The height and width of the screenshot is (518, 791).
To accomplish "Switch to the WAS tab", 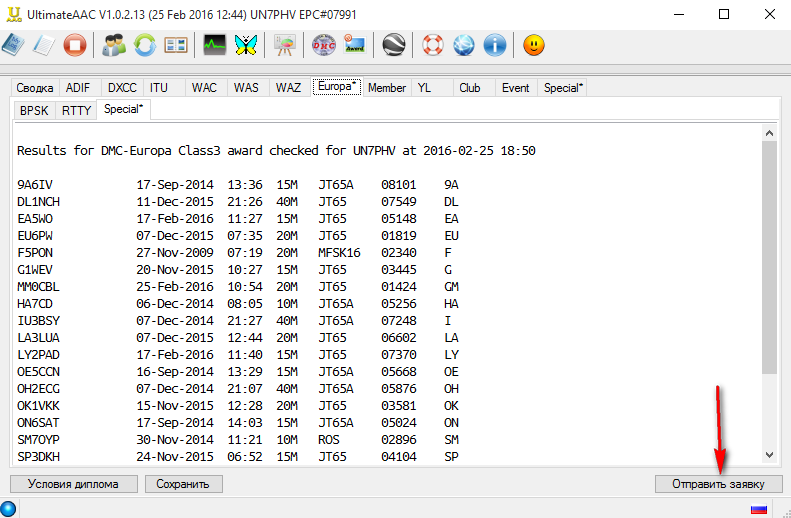I will coord(246,88).
